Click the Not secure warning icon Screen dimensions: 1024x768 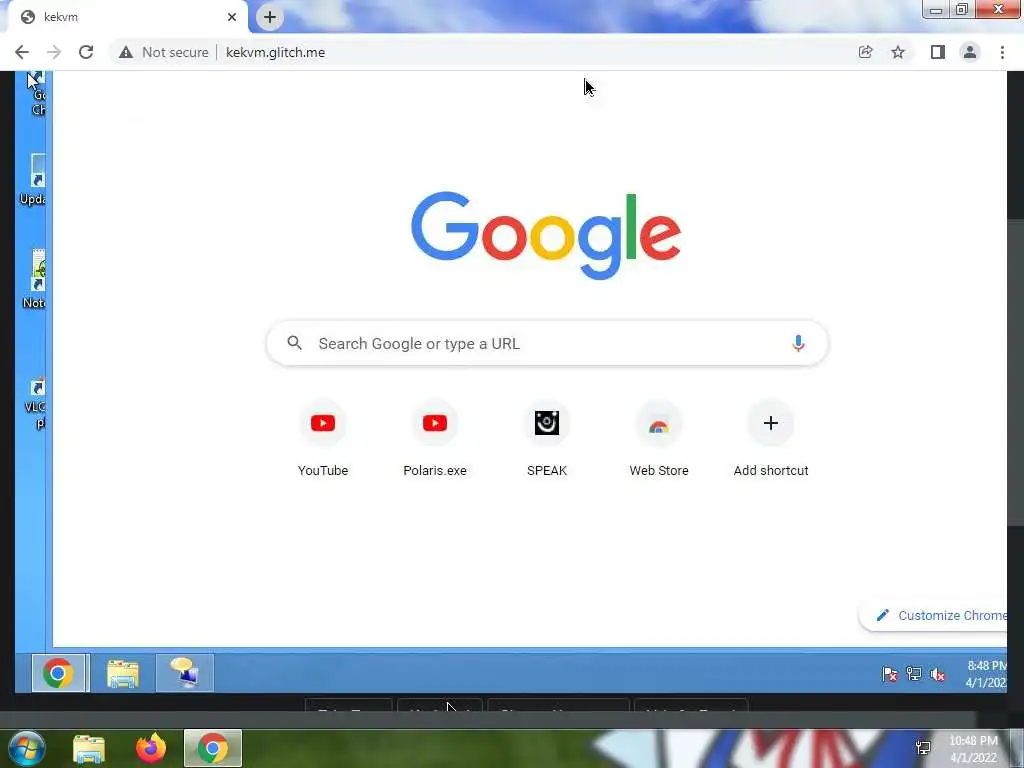point(125,52)
